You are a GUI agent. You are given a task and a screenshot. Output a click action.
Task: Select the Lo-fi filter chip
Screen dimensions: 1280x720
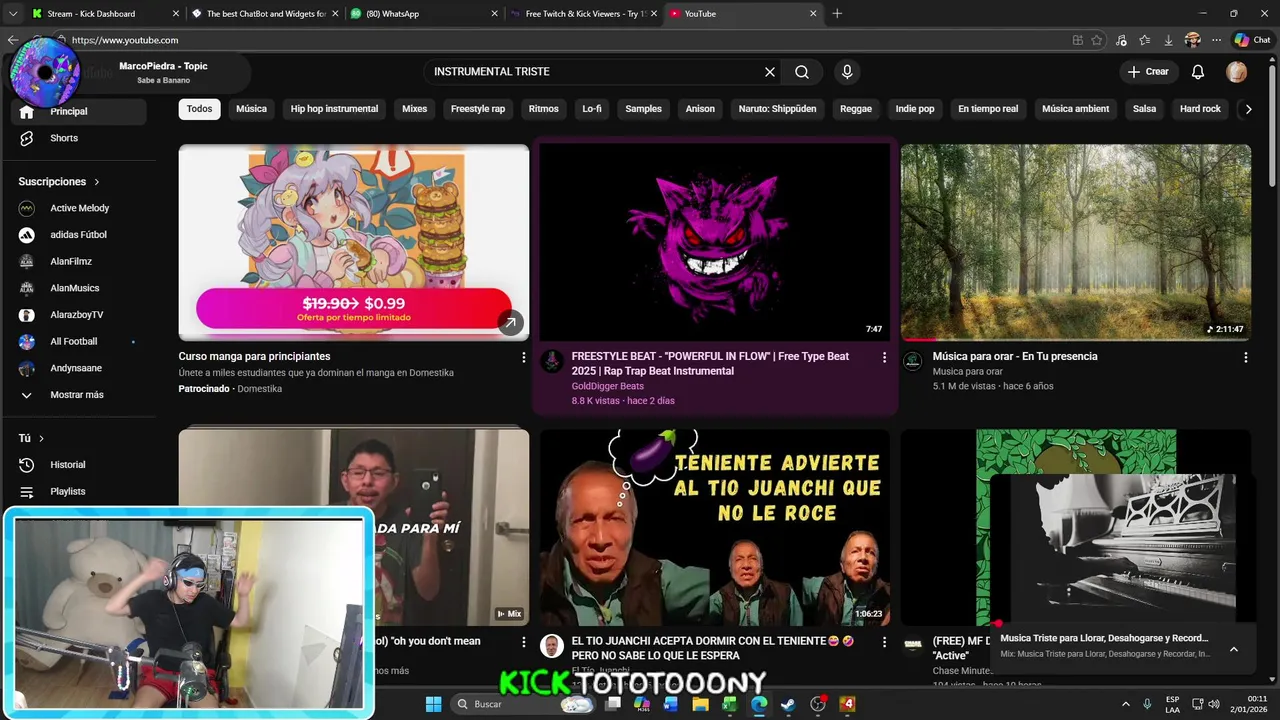coord(592,109)
